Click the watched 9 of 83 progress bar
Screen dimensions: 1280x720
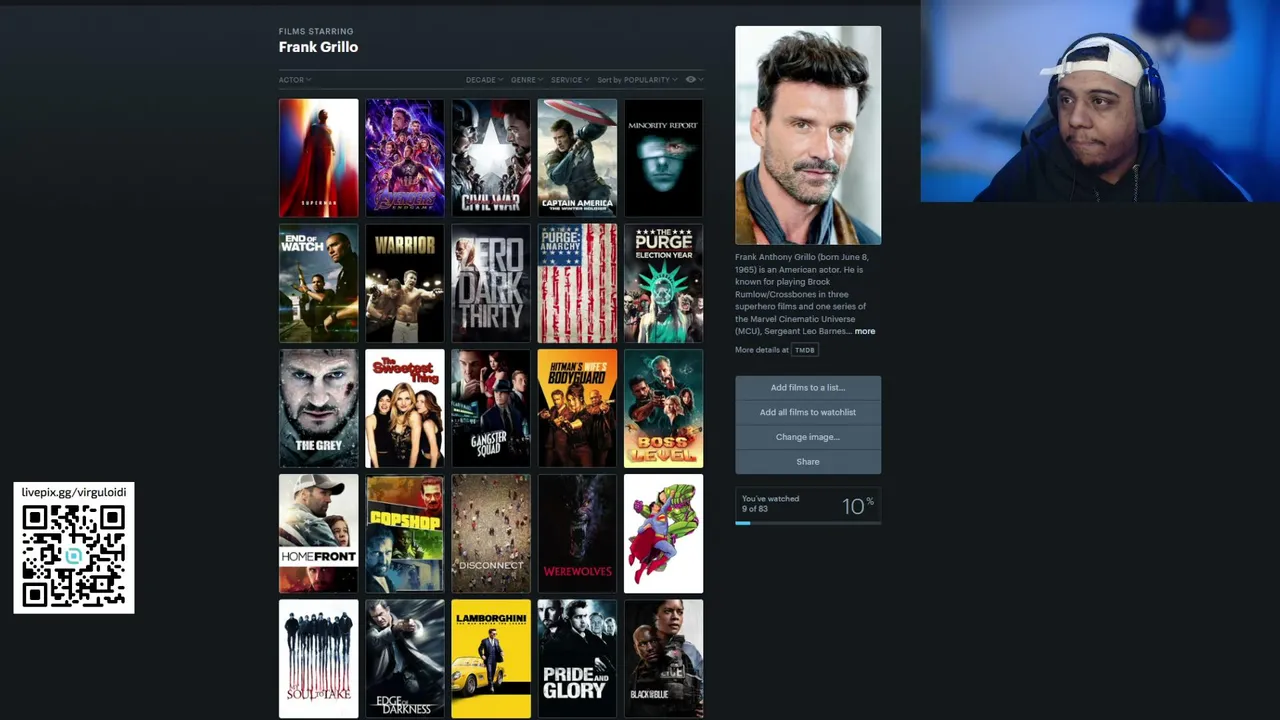pyautogui.click(x=808, y=522)
